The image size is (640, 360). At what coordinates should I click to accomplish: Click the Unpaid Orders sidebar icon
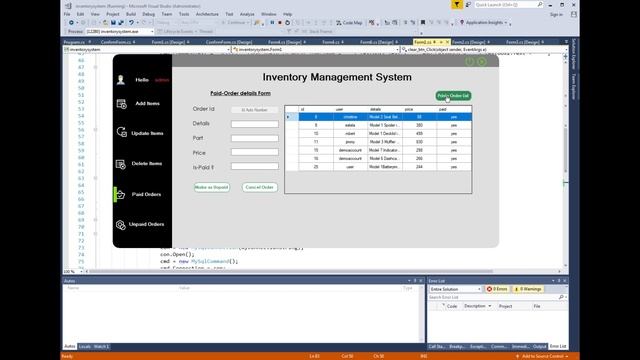[x=120, y=224]
